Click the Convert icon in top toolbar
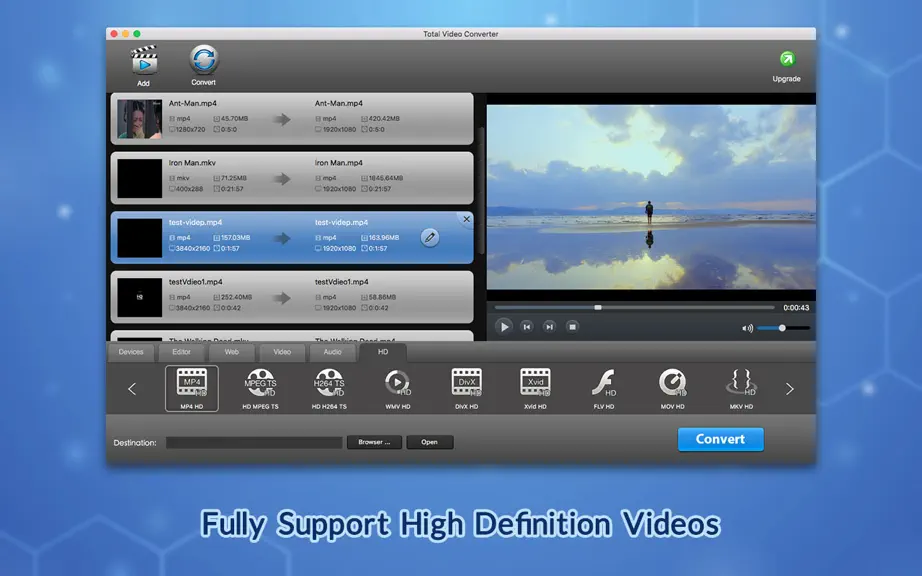922x576 pixels. tap(203, 59)
